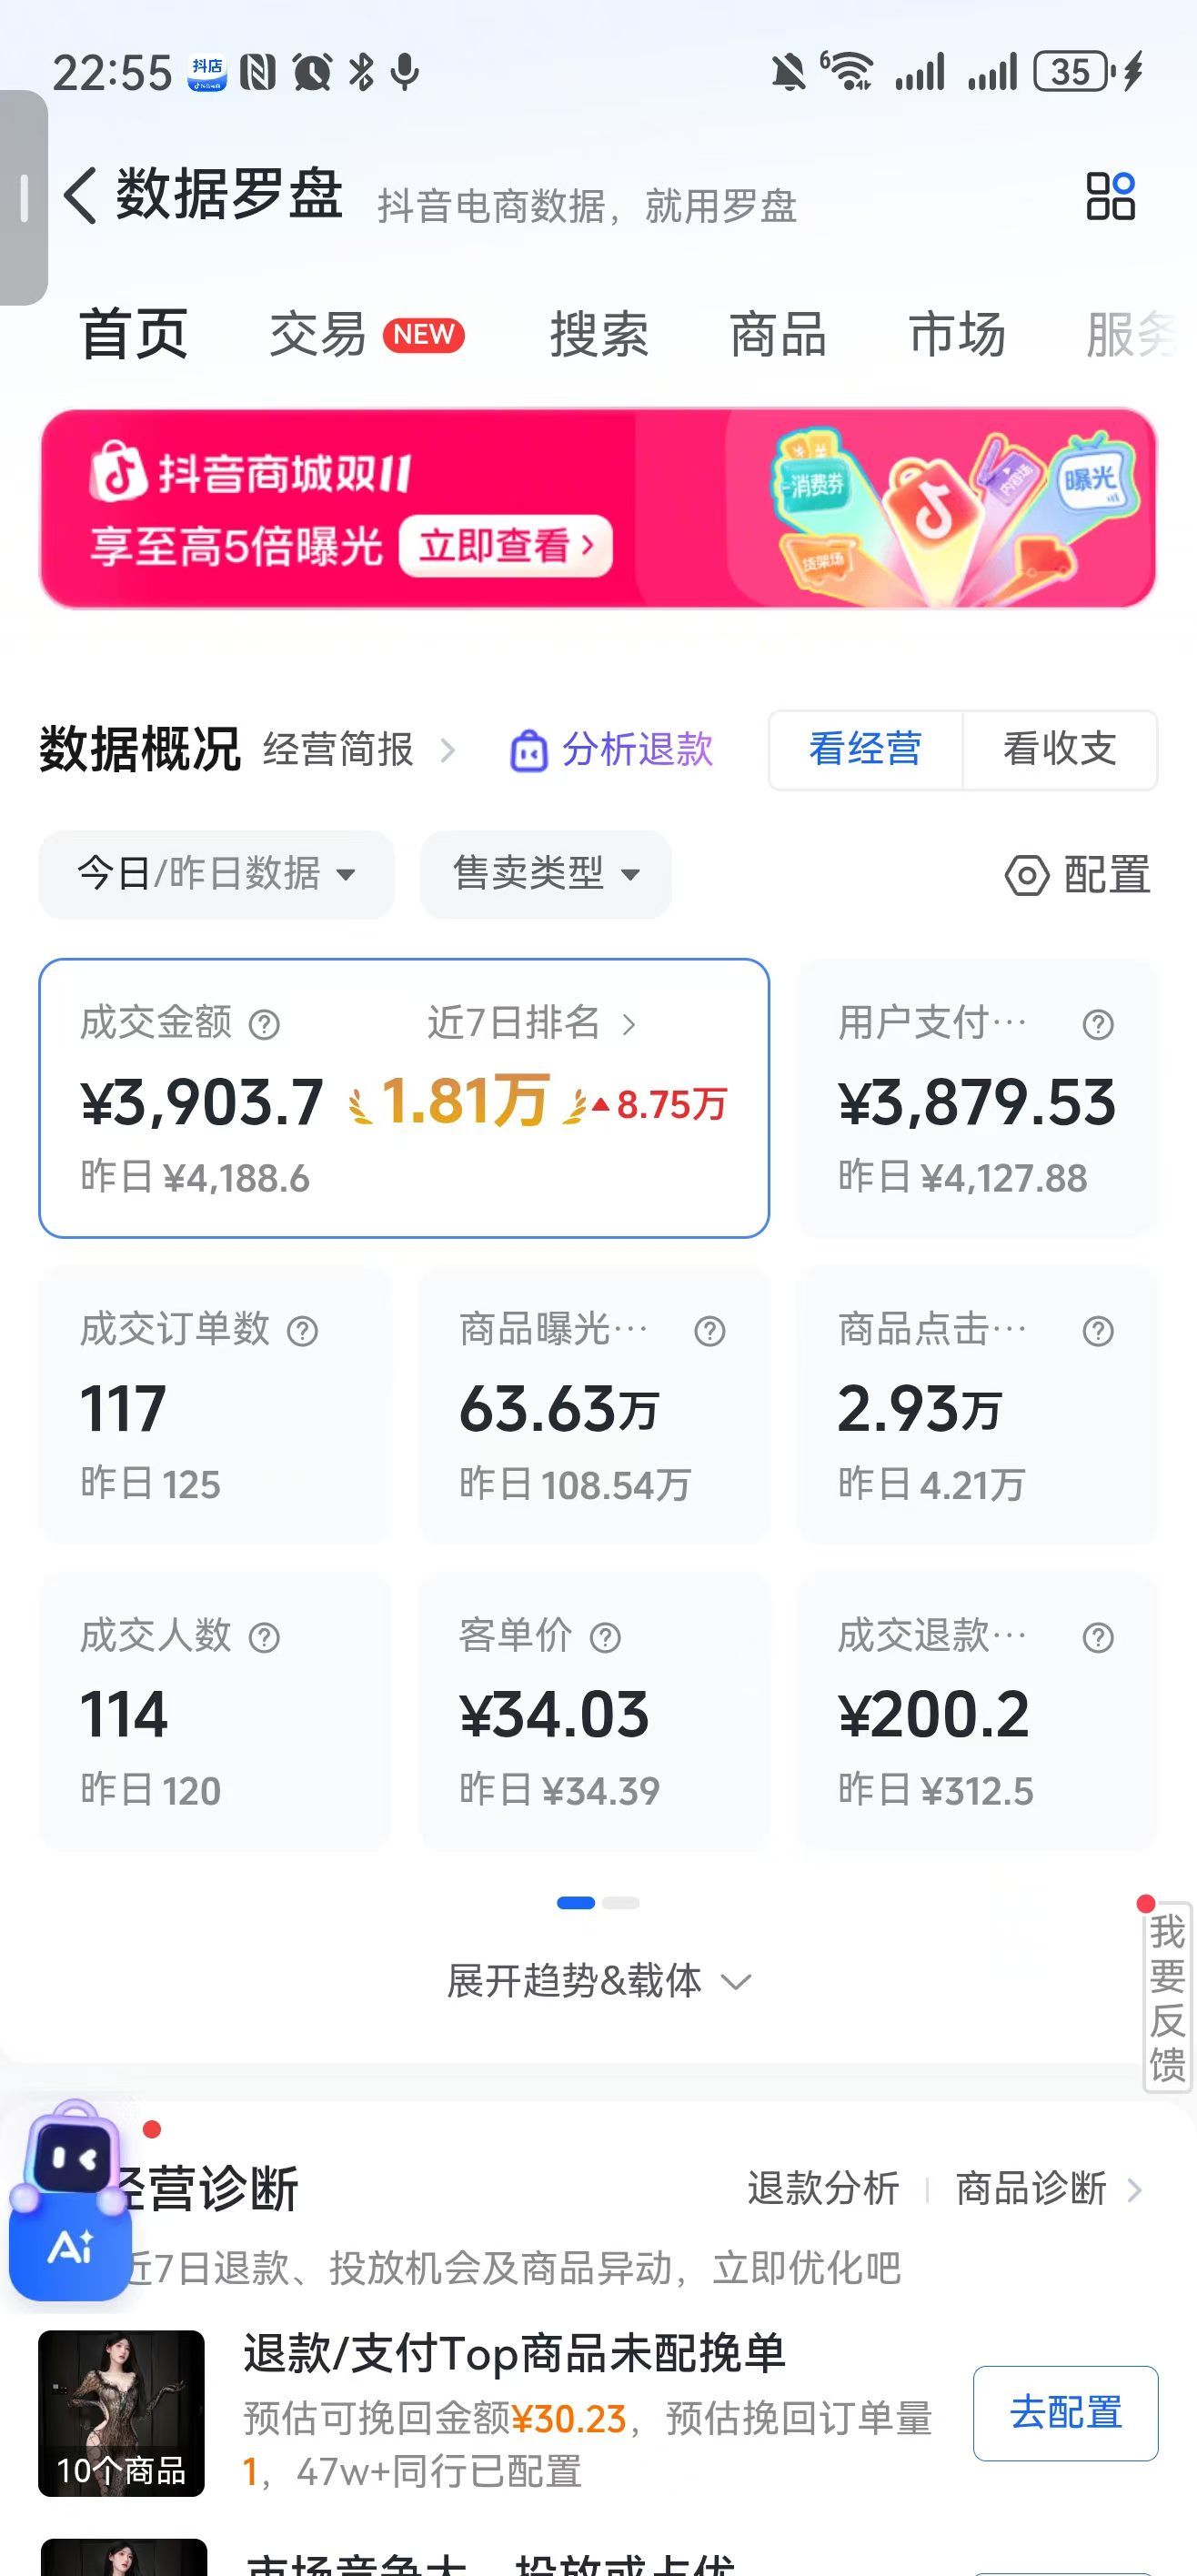Tap the first page indicator dot

tap(576, 1903)
